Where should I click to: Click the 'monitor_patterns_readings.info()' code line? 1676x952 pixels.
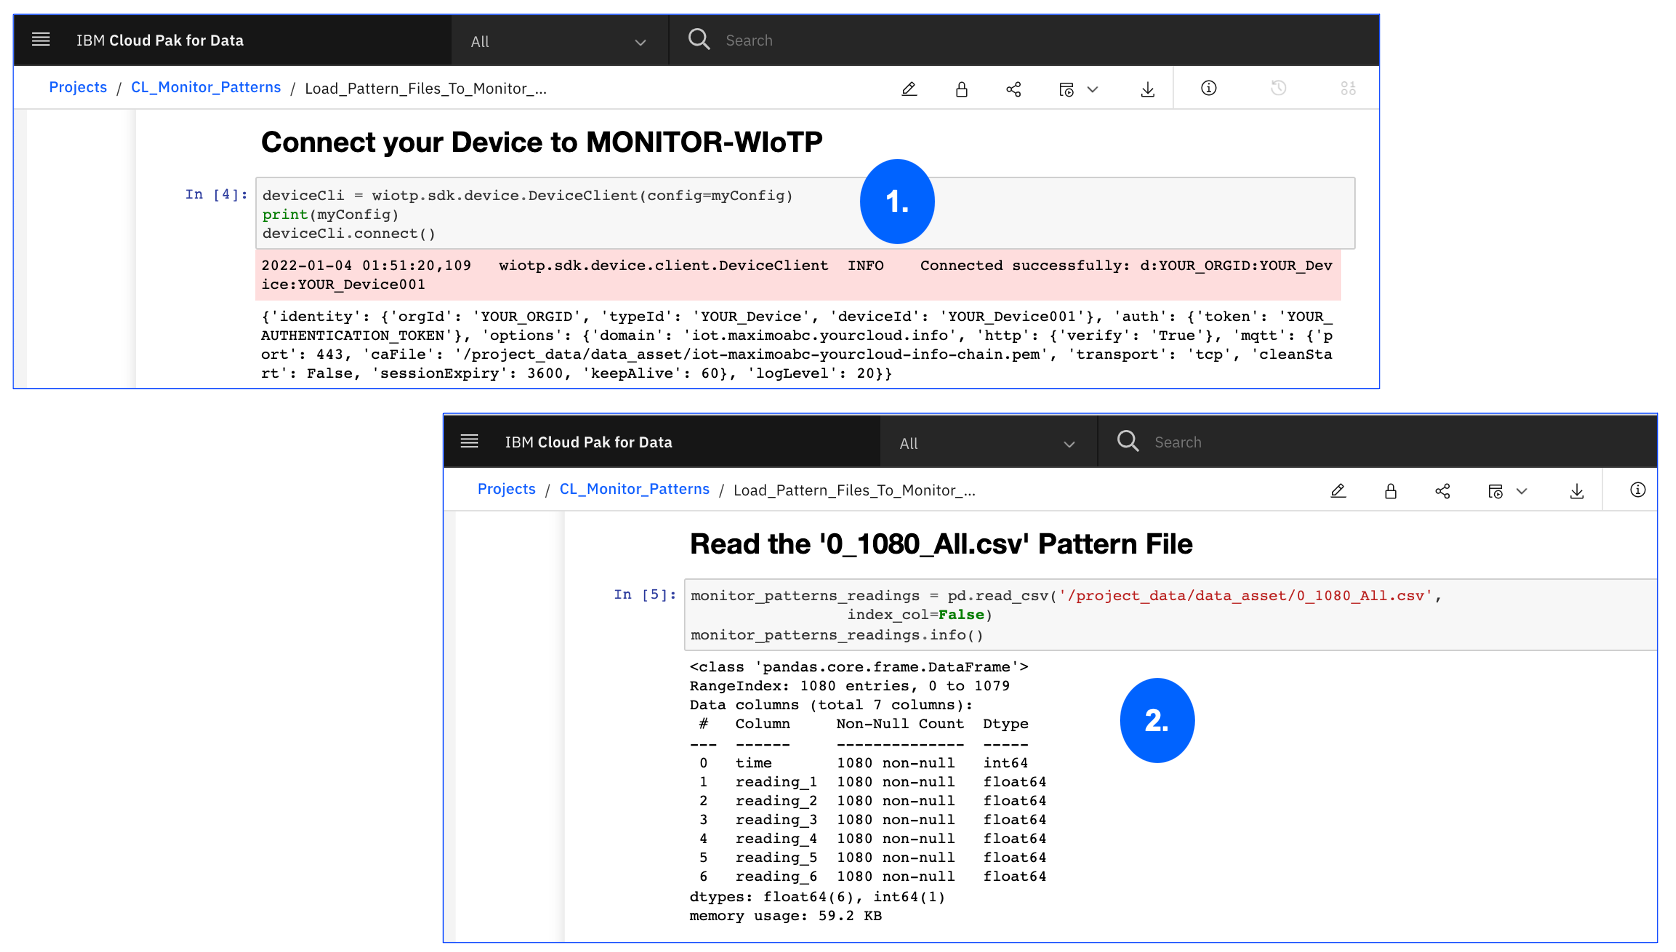(x=837, y=635)
